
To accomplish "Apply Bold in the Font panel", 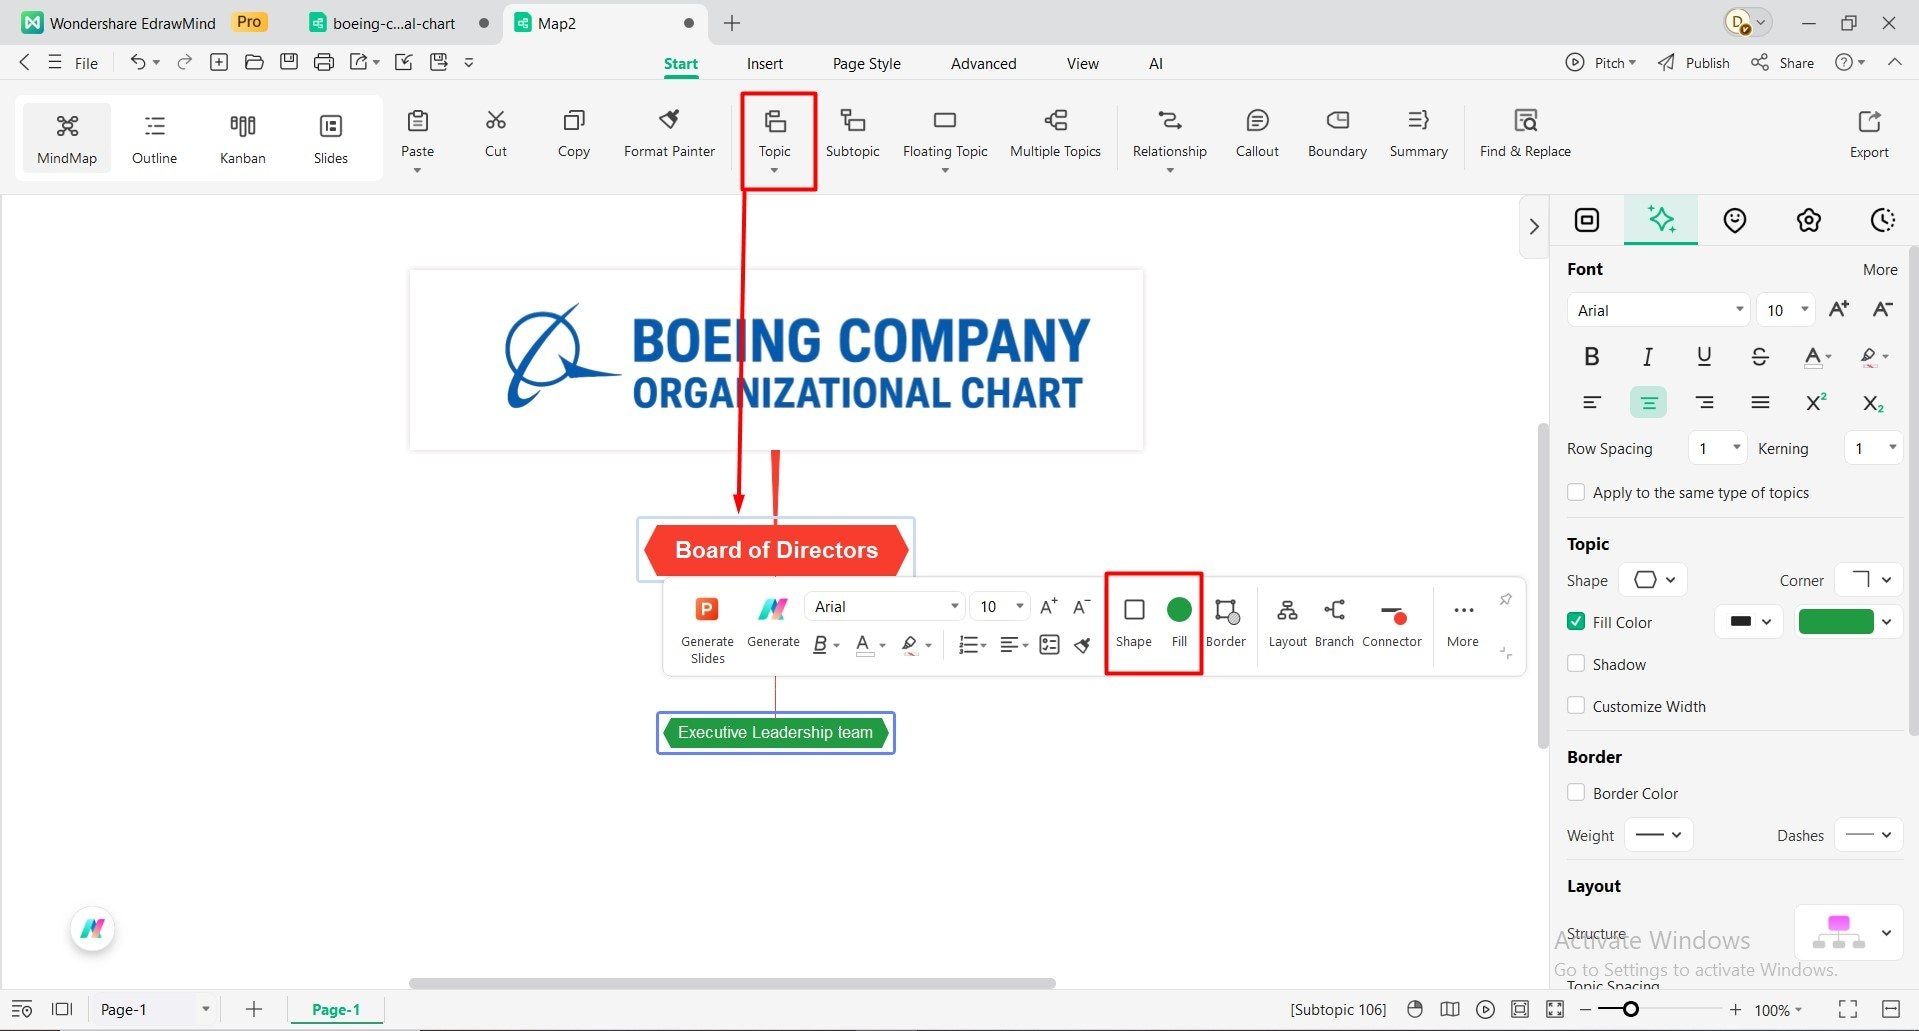I will point(1592,356).
